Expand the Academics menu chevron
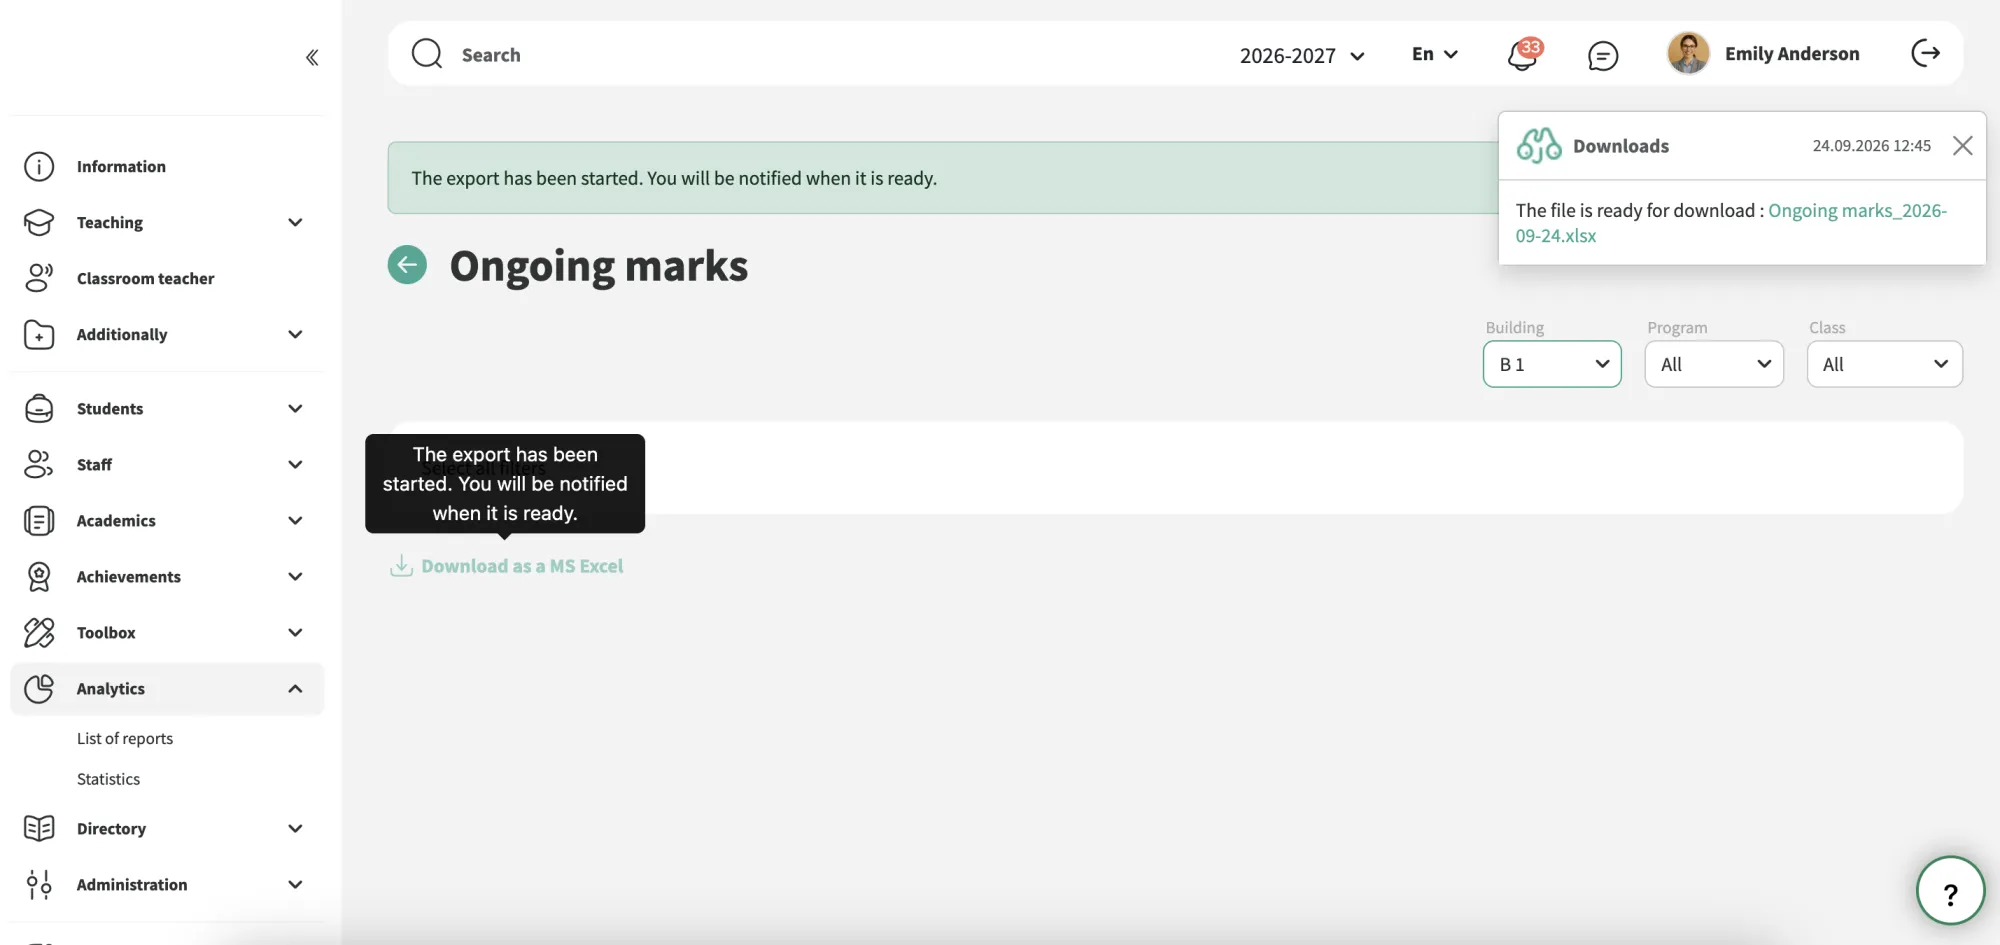Viewport: 2000px width, 945px height. point(295,520)
